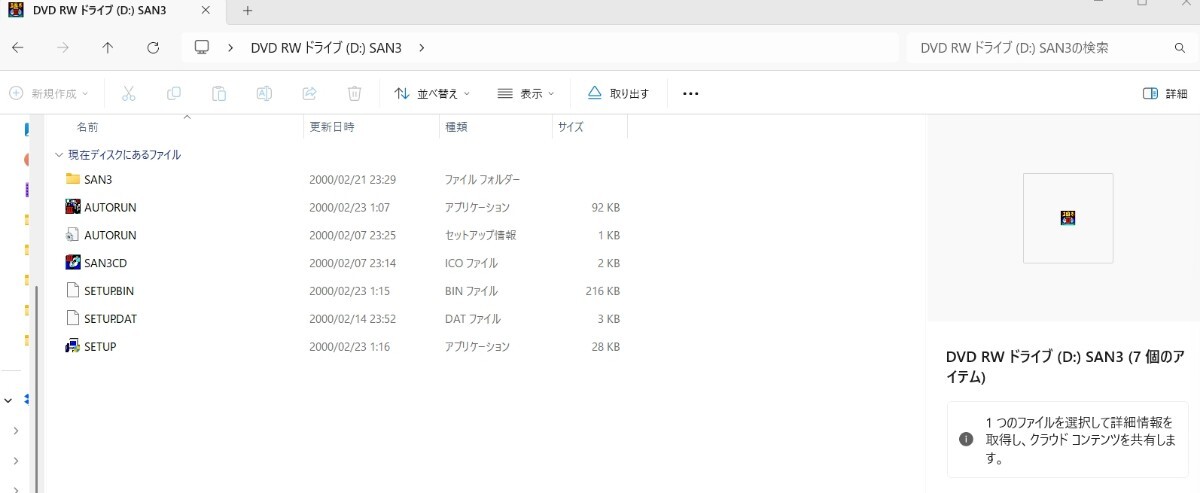The height and width of the screenshot is (493, 1200).
Task: Open the 並べ替え sort dropdown
Action: (x=432, y=93)
